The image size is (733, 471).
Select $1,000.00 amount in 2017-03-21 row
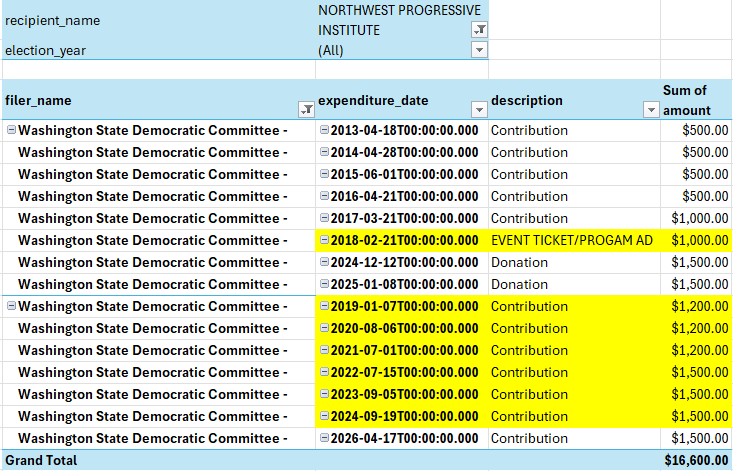(696, 218)
